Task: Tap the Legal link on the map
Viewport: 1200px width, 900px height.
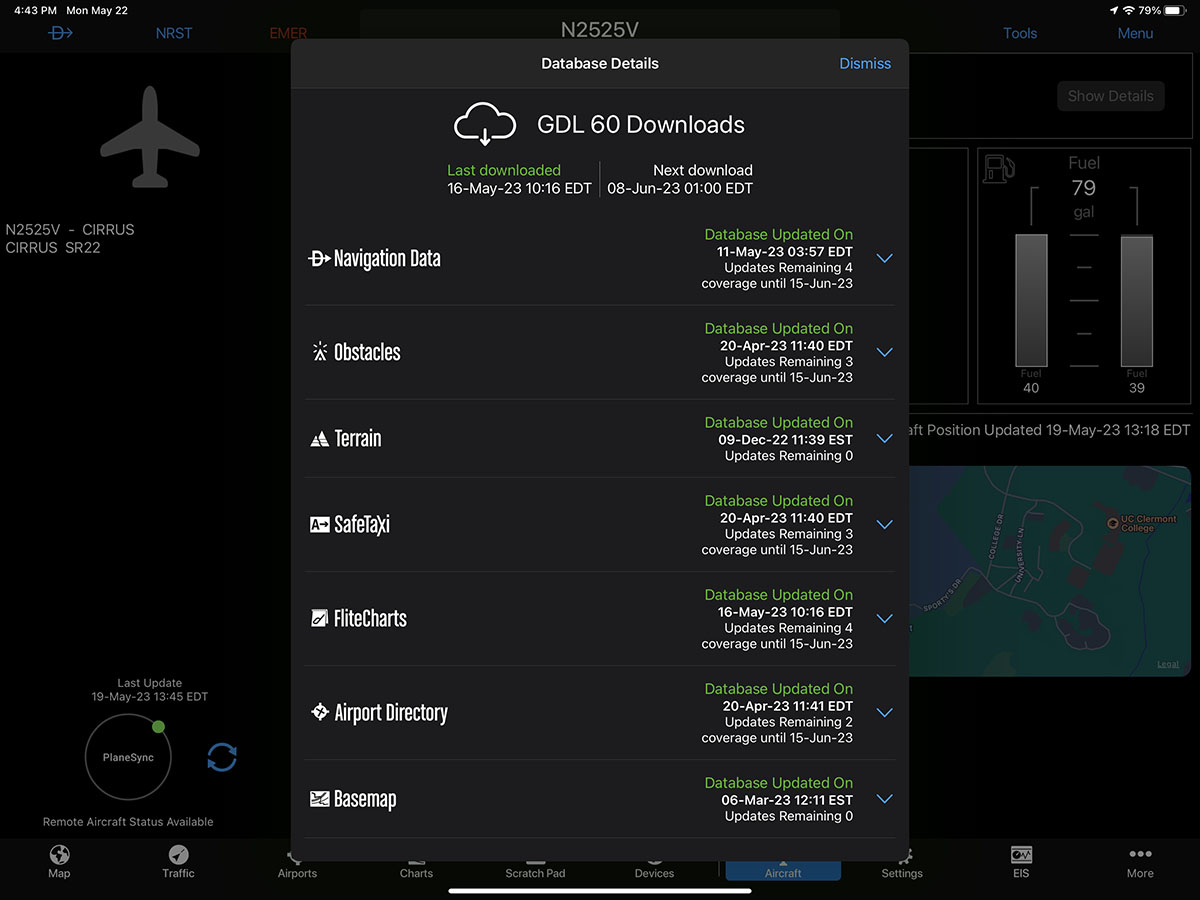Action: [1168, 665]
